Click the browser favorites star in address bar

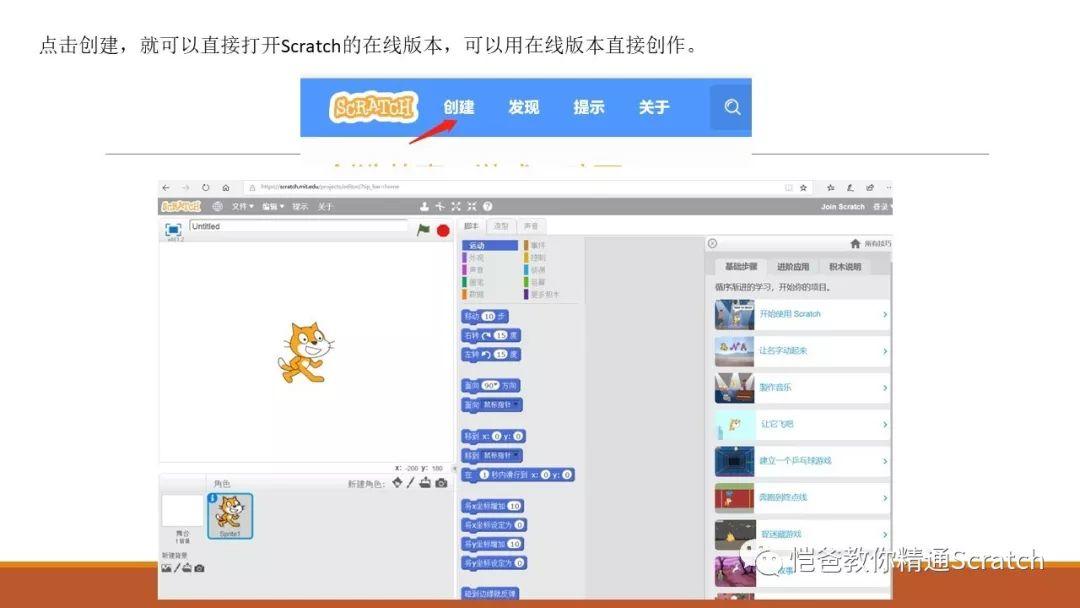click(x=803, y=187)
